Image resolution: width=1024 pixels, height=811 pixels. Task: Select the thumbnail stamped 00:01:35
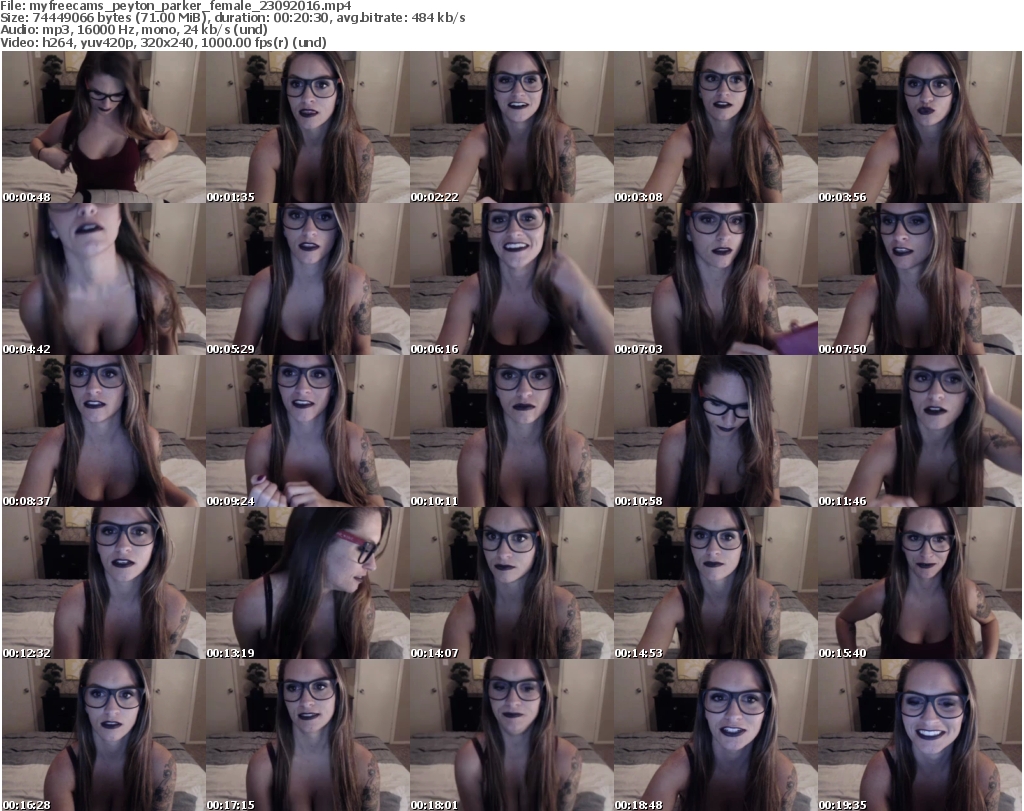click(x=308, y=127)
